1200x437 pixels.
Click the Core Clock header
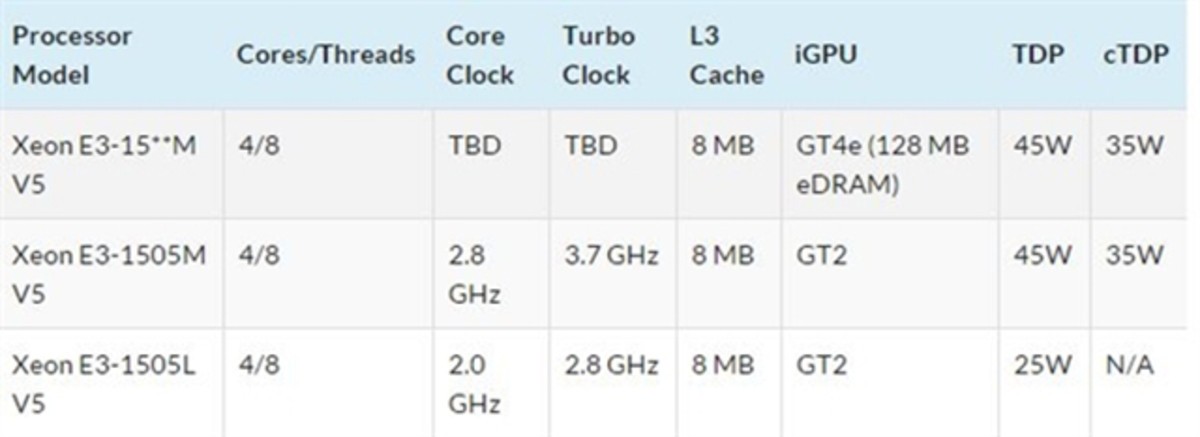pos(480,56)
